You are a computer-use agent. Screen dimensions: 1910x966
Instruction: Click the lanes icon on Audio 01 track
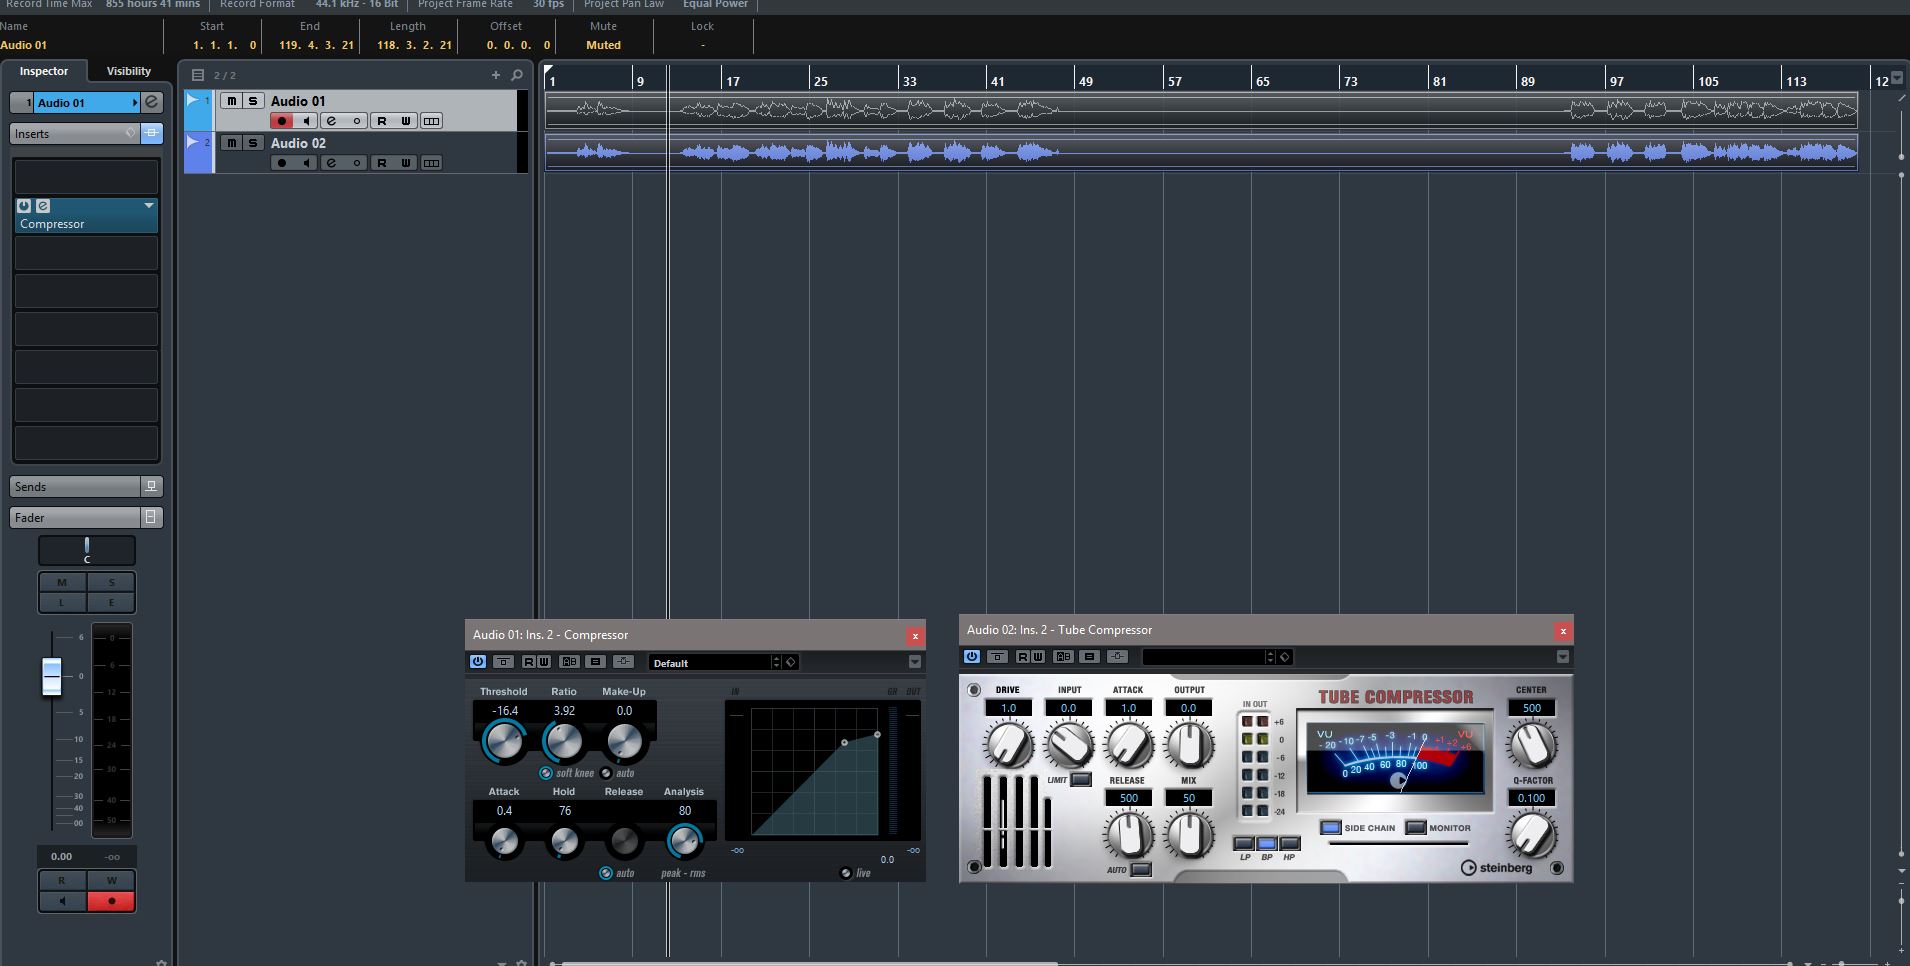click(x=431, y=121)
